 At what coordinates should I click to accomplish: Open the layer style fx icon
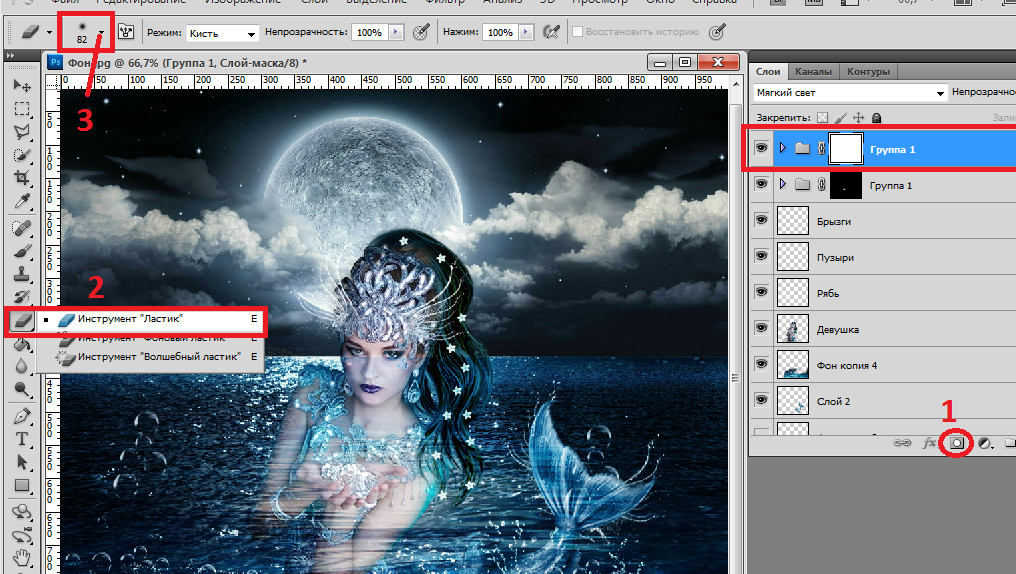coord(929,441)
